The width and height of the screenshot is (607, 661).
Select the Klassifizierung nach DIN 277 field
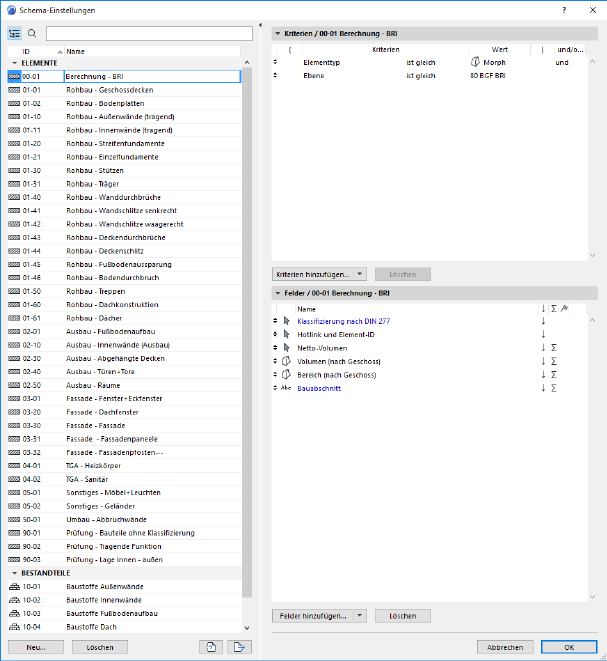pyautogui.click(x=344, y=322)
